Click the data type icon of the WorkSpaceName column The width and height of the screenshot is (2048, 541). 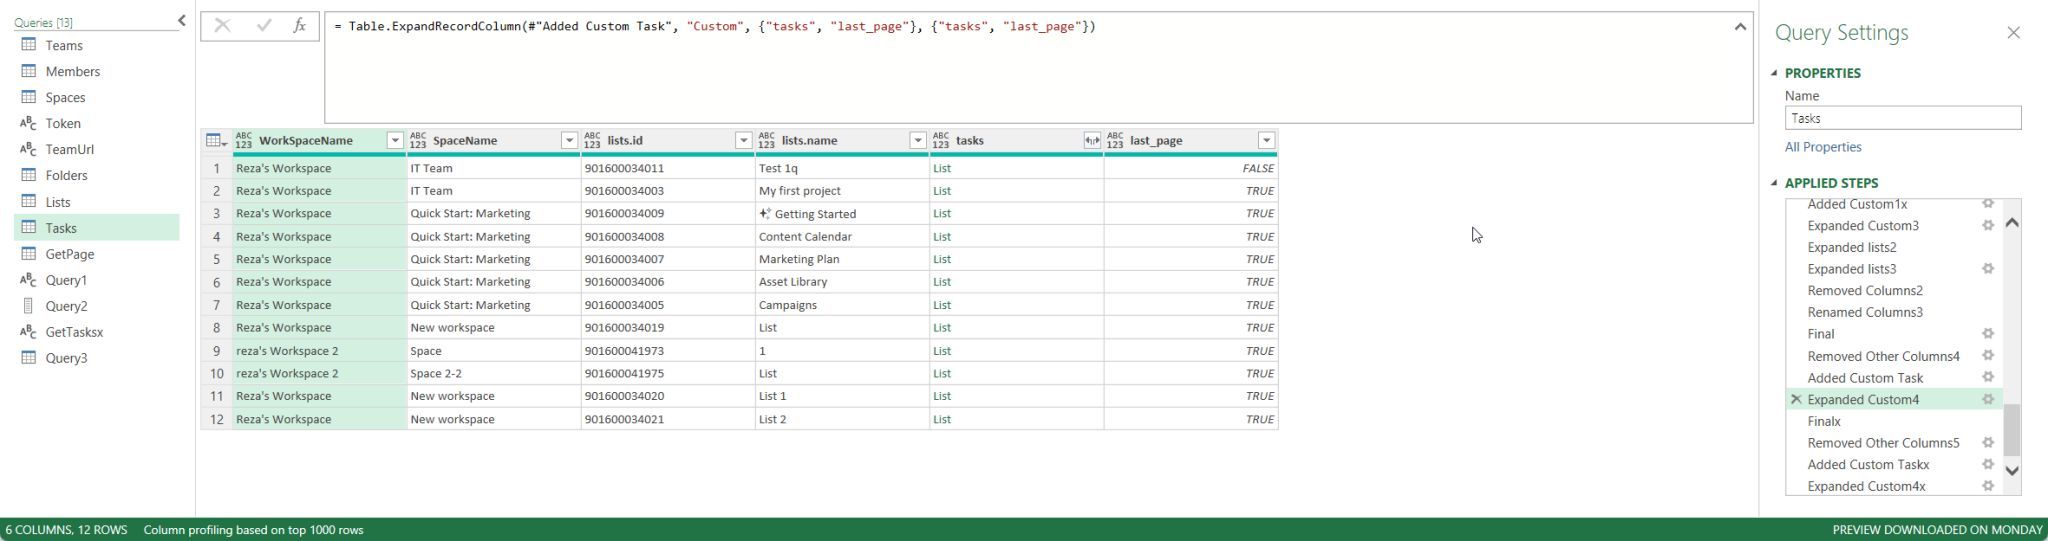tap(244, 141)
